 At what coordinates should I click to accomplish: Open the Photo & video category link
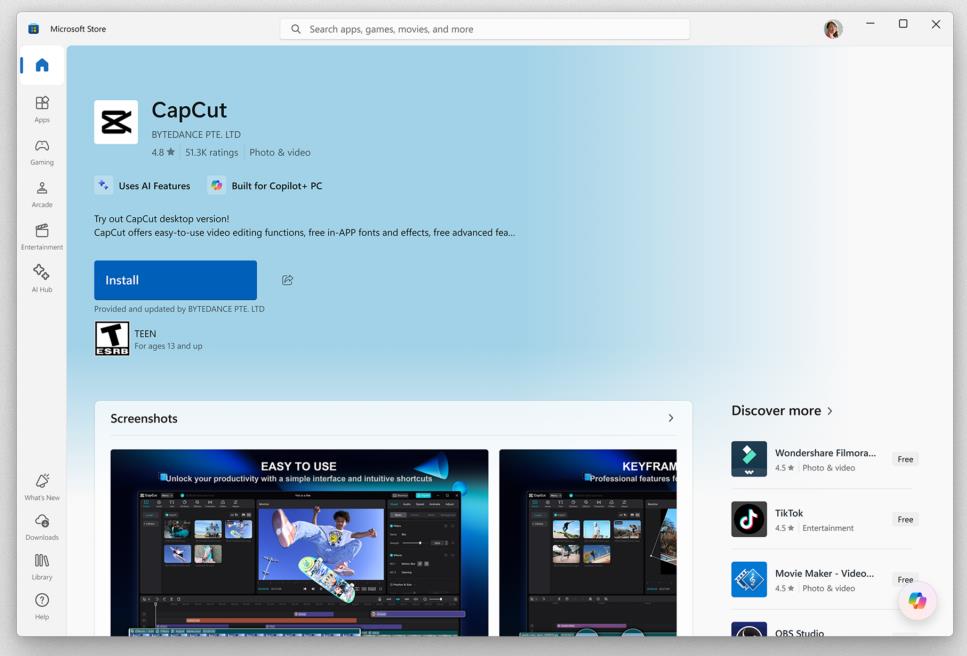[x=279, y=152]
